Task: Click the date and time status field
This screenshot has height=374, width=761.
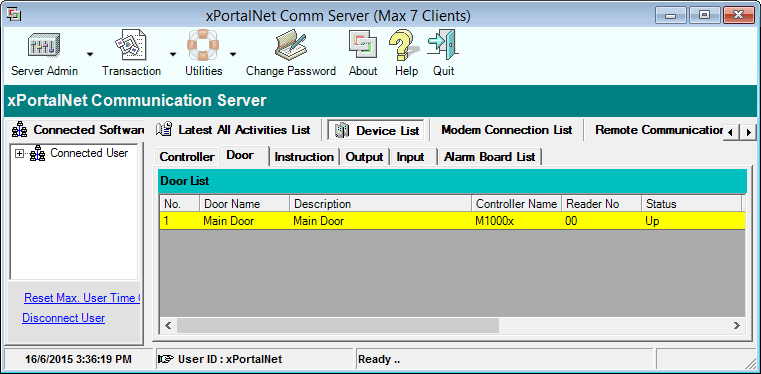Action: (78, 359)
